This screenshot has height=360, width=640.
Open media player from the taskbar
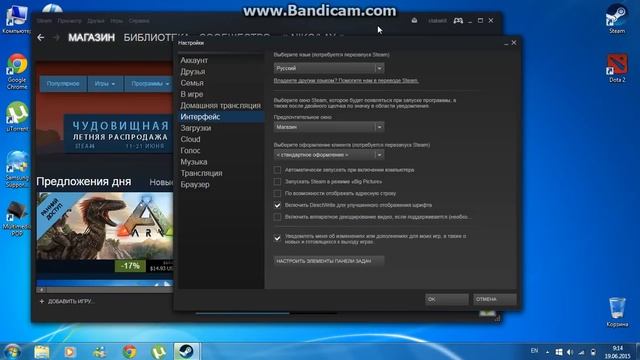[69, 351]
